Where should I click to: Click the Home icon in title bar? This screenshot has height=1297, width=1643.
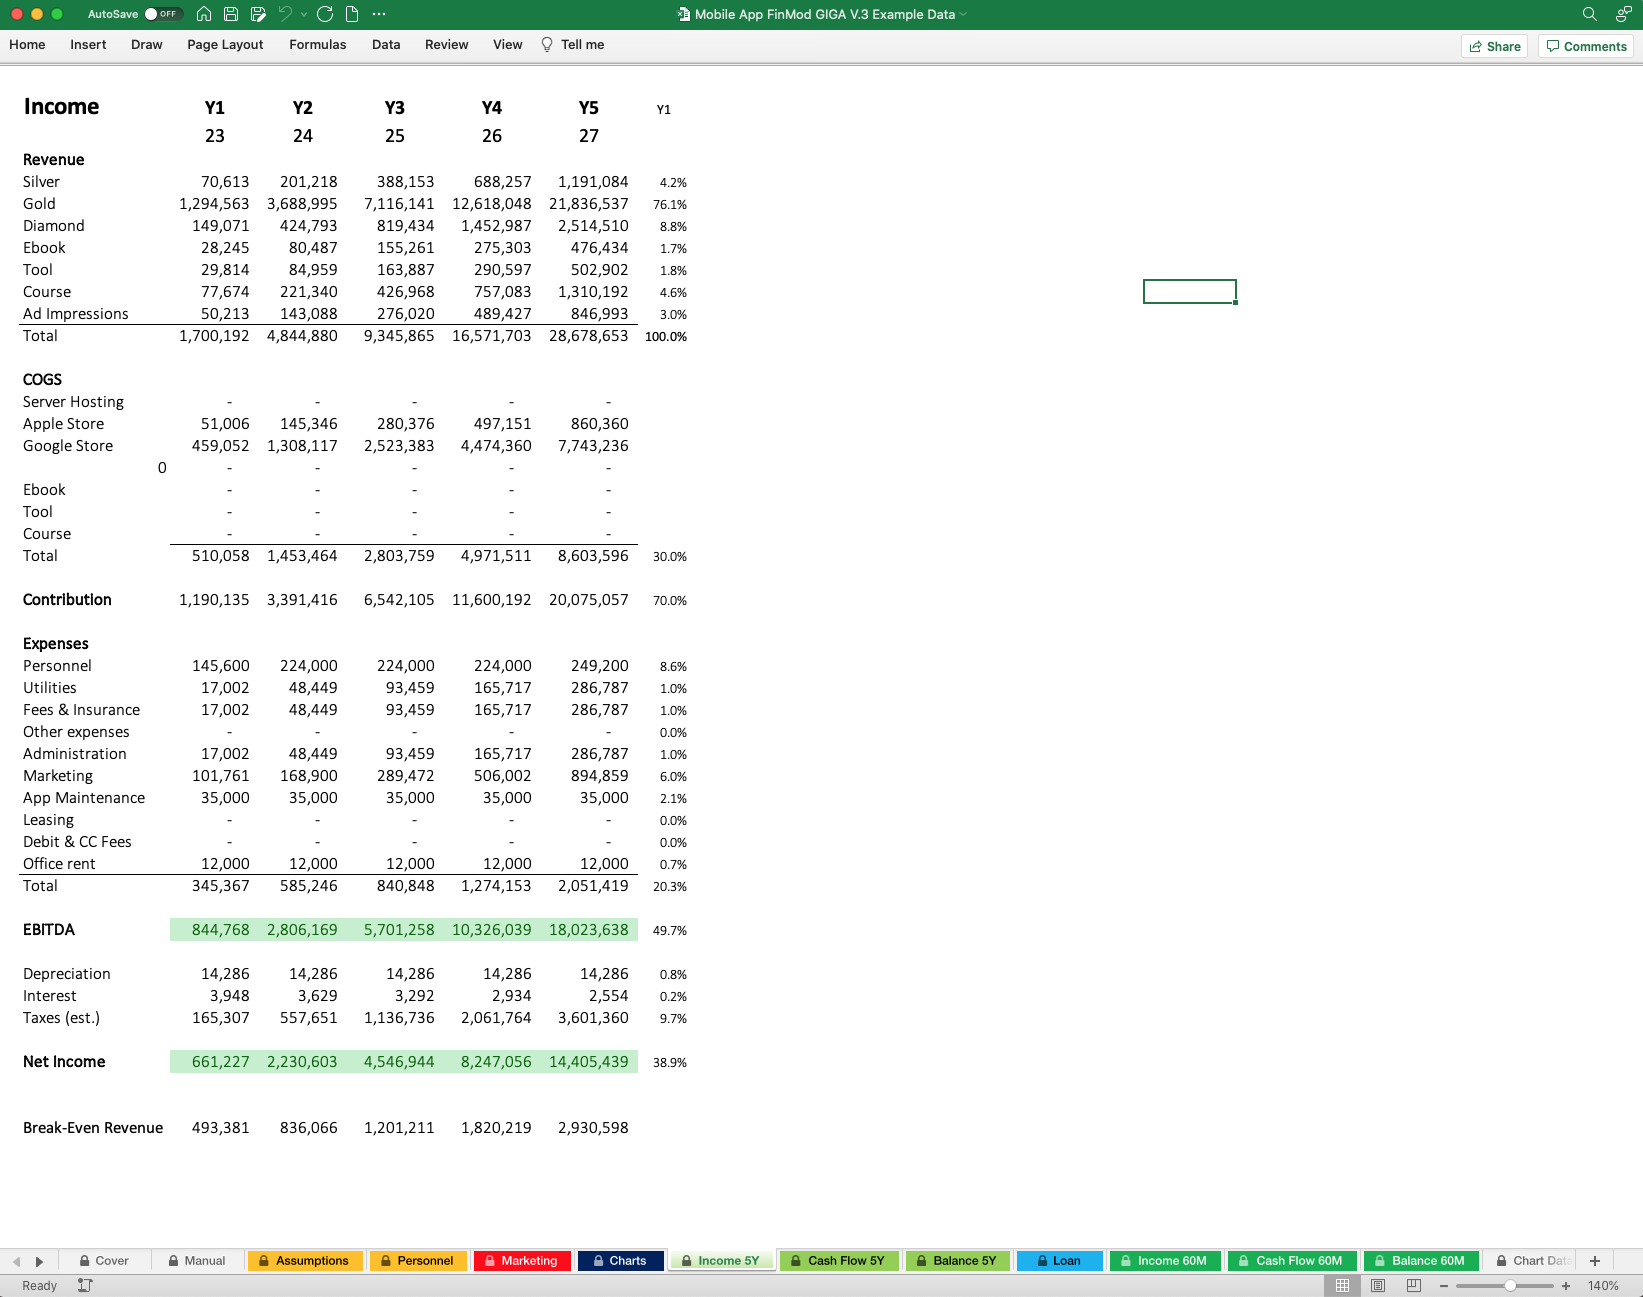204,14
